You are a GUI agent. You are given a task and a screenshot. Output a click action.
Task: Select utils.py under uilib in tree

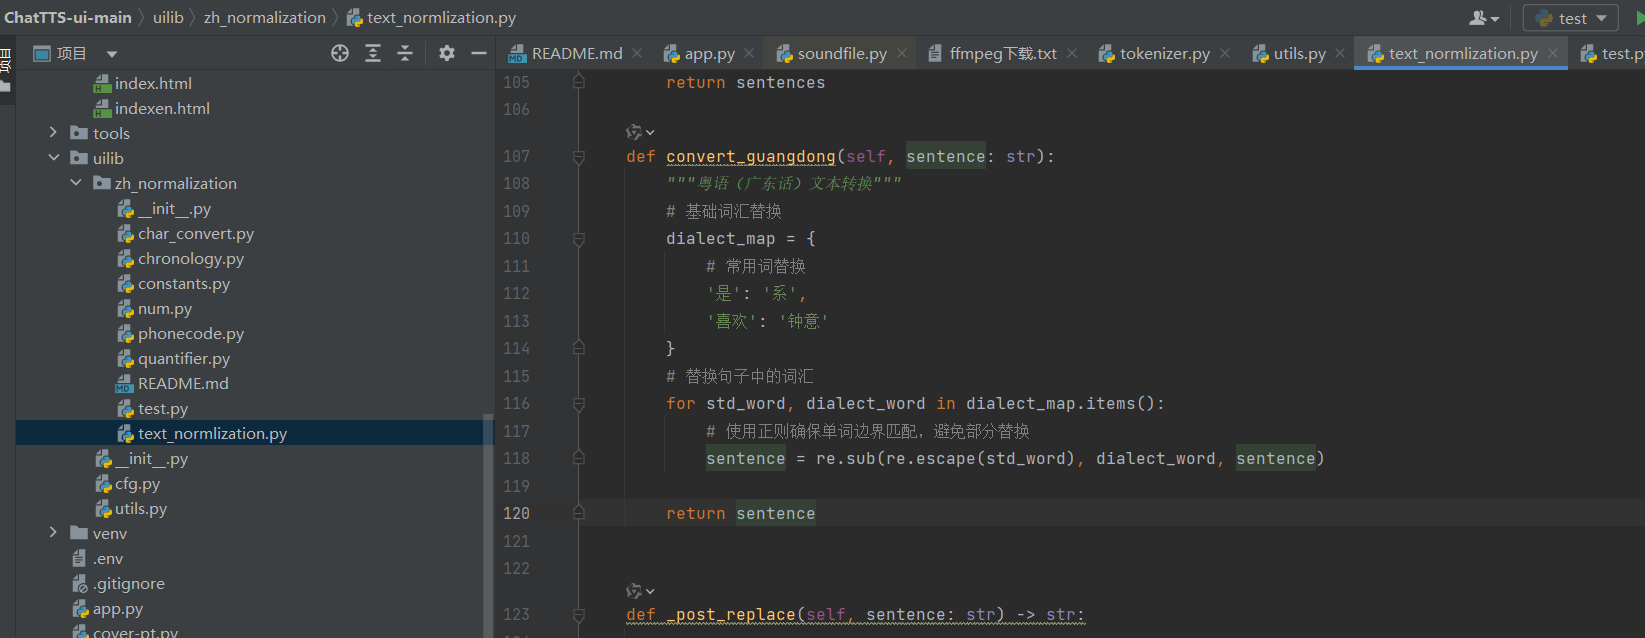point(141,509)
